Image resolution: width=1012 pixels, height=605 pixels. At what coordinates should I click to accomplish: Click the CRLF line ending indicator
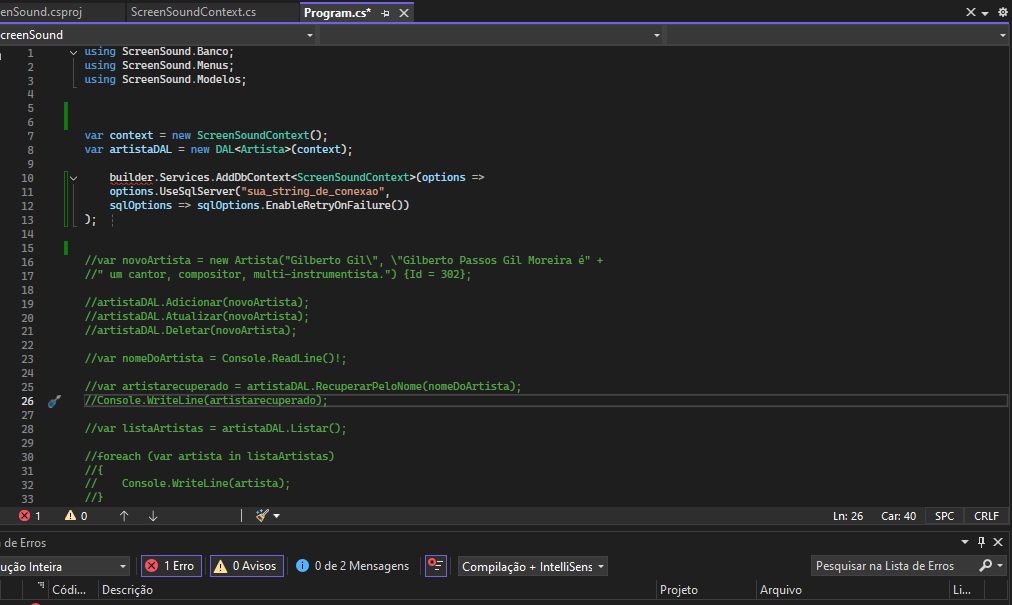click(986, 516)
